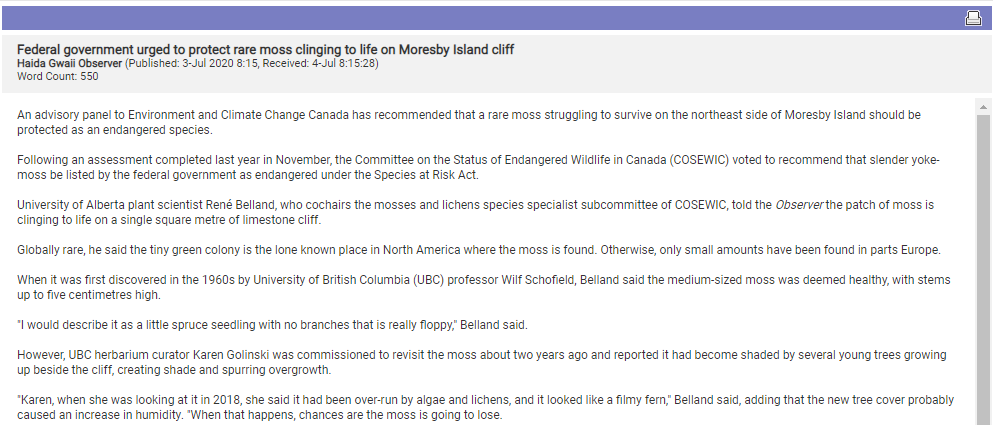
Task: Click the scrollbar up arrow
Action: pos(983,106)
